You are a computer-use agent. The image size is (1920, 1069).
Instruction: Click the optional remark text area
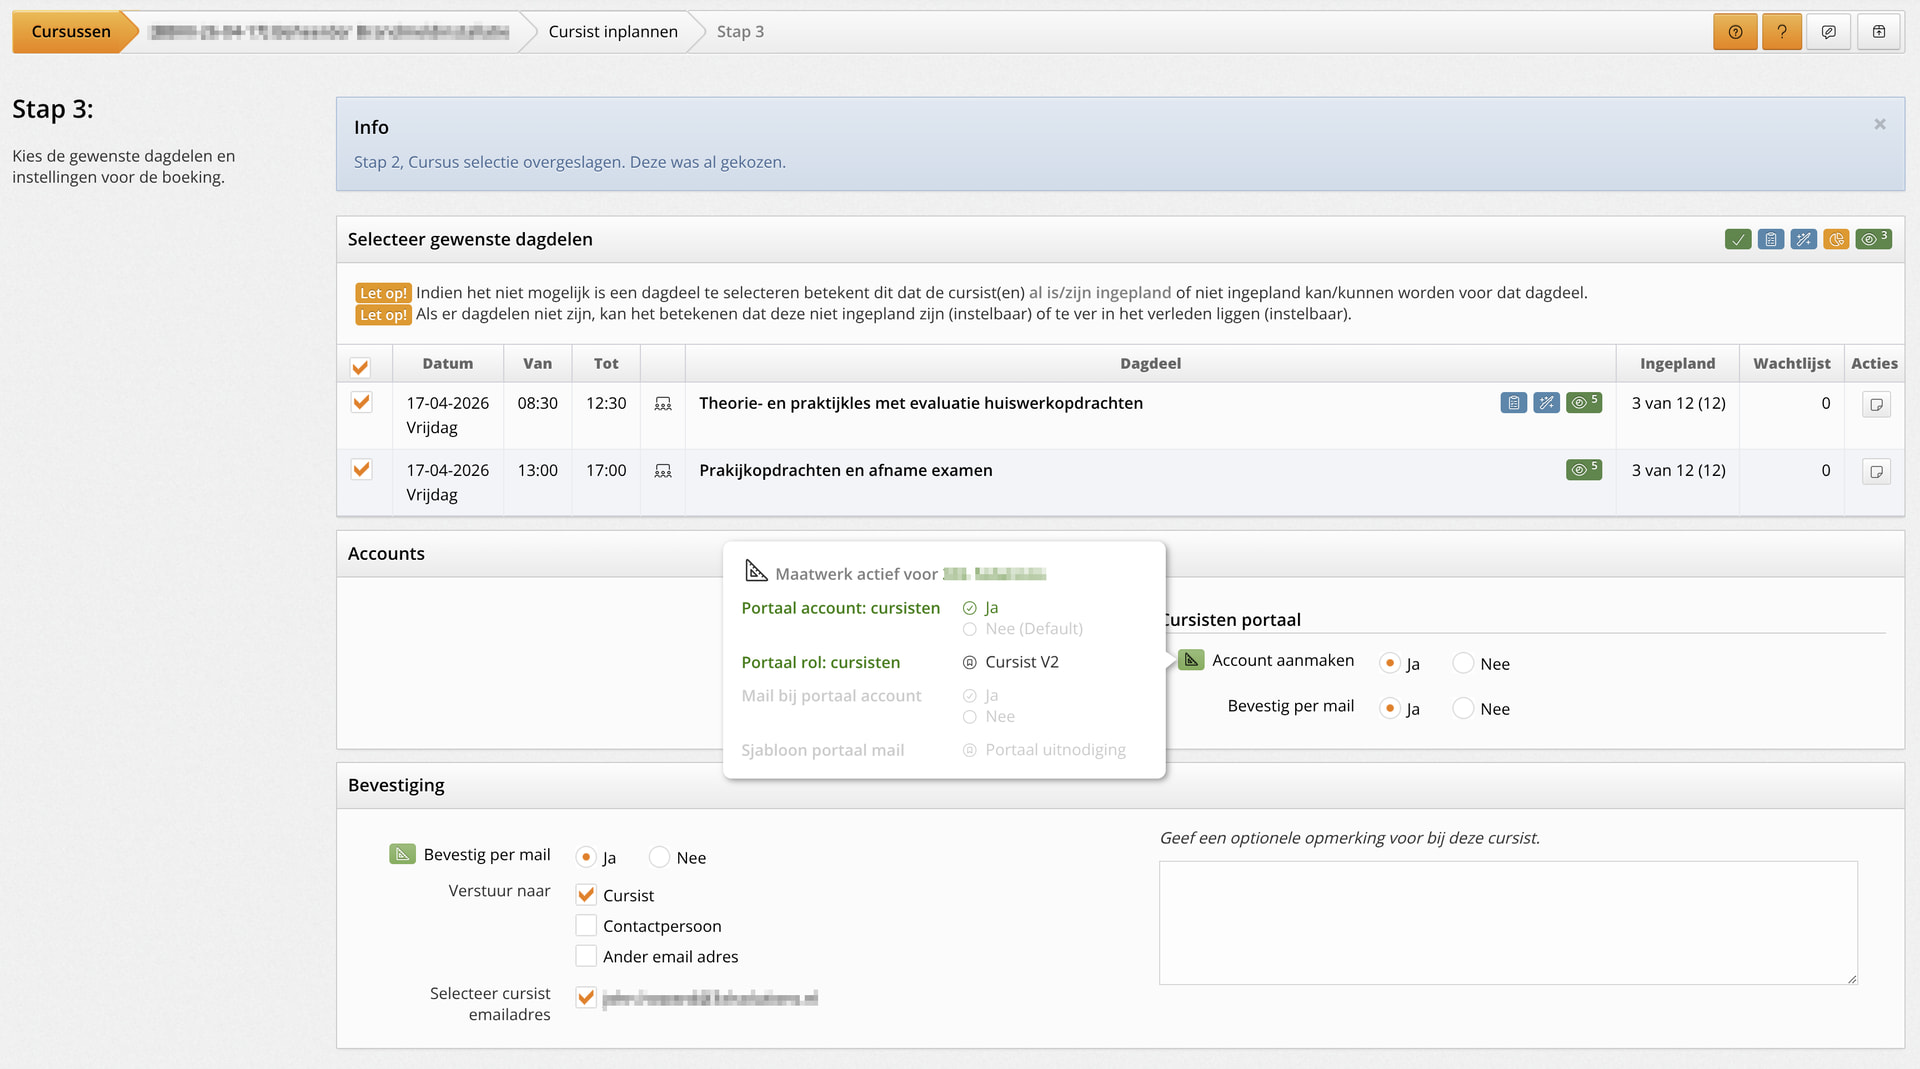point(1507,922)
